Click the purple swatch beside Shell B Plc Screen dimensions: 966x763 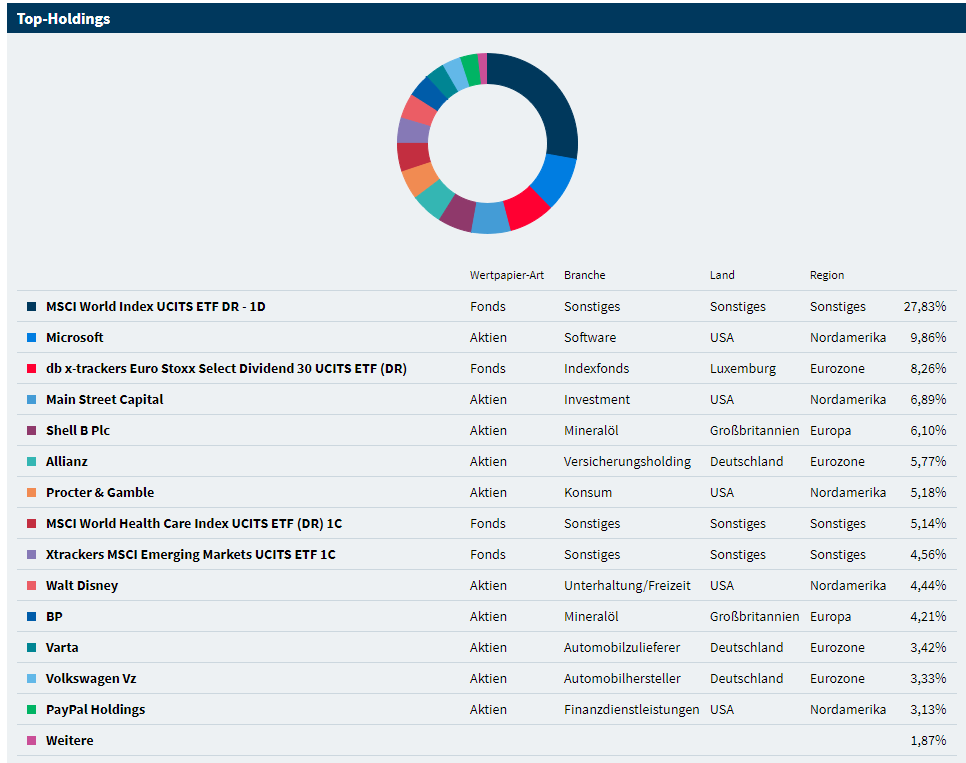point(31,430)
